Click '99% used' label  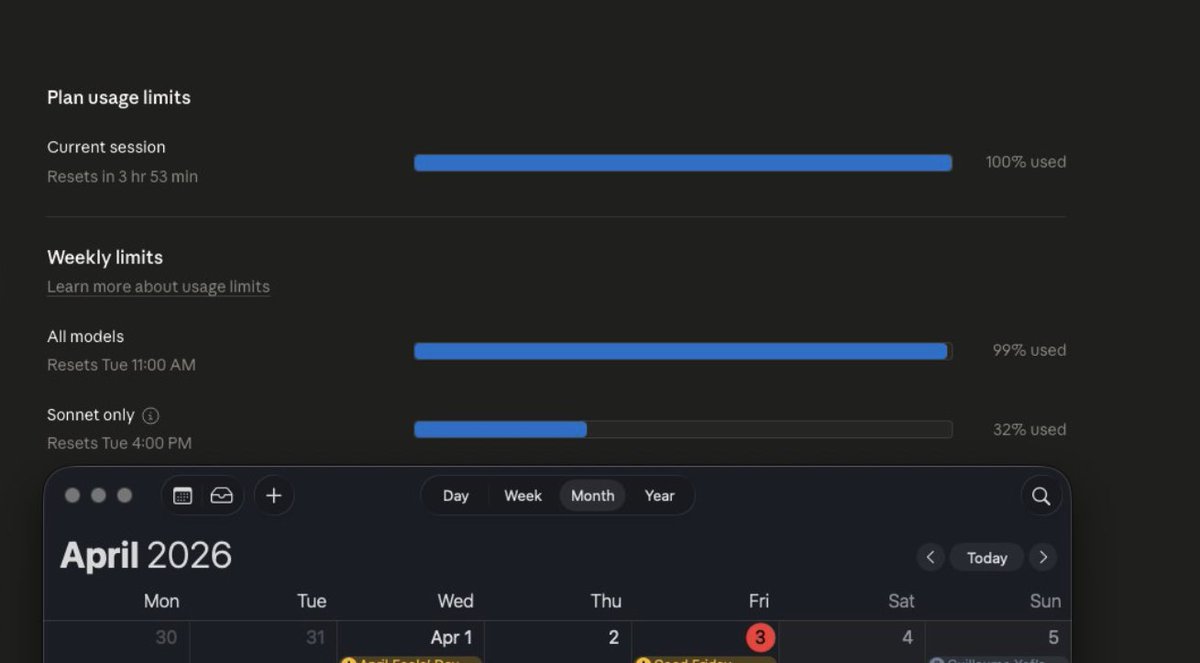(x=1029, y=351)
